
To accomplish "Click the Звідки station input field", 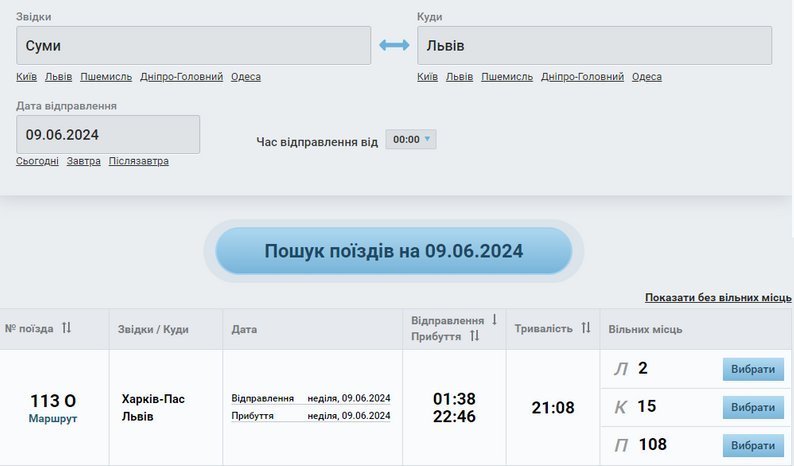I will click(193, 46).
